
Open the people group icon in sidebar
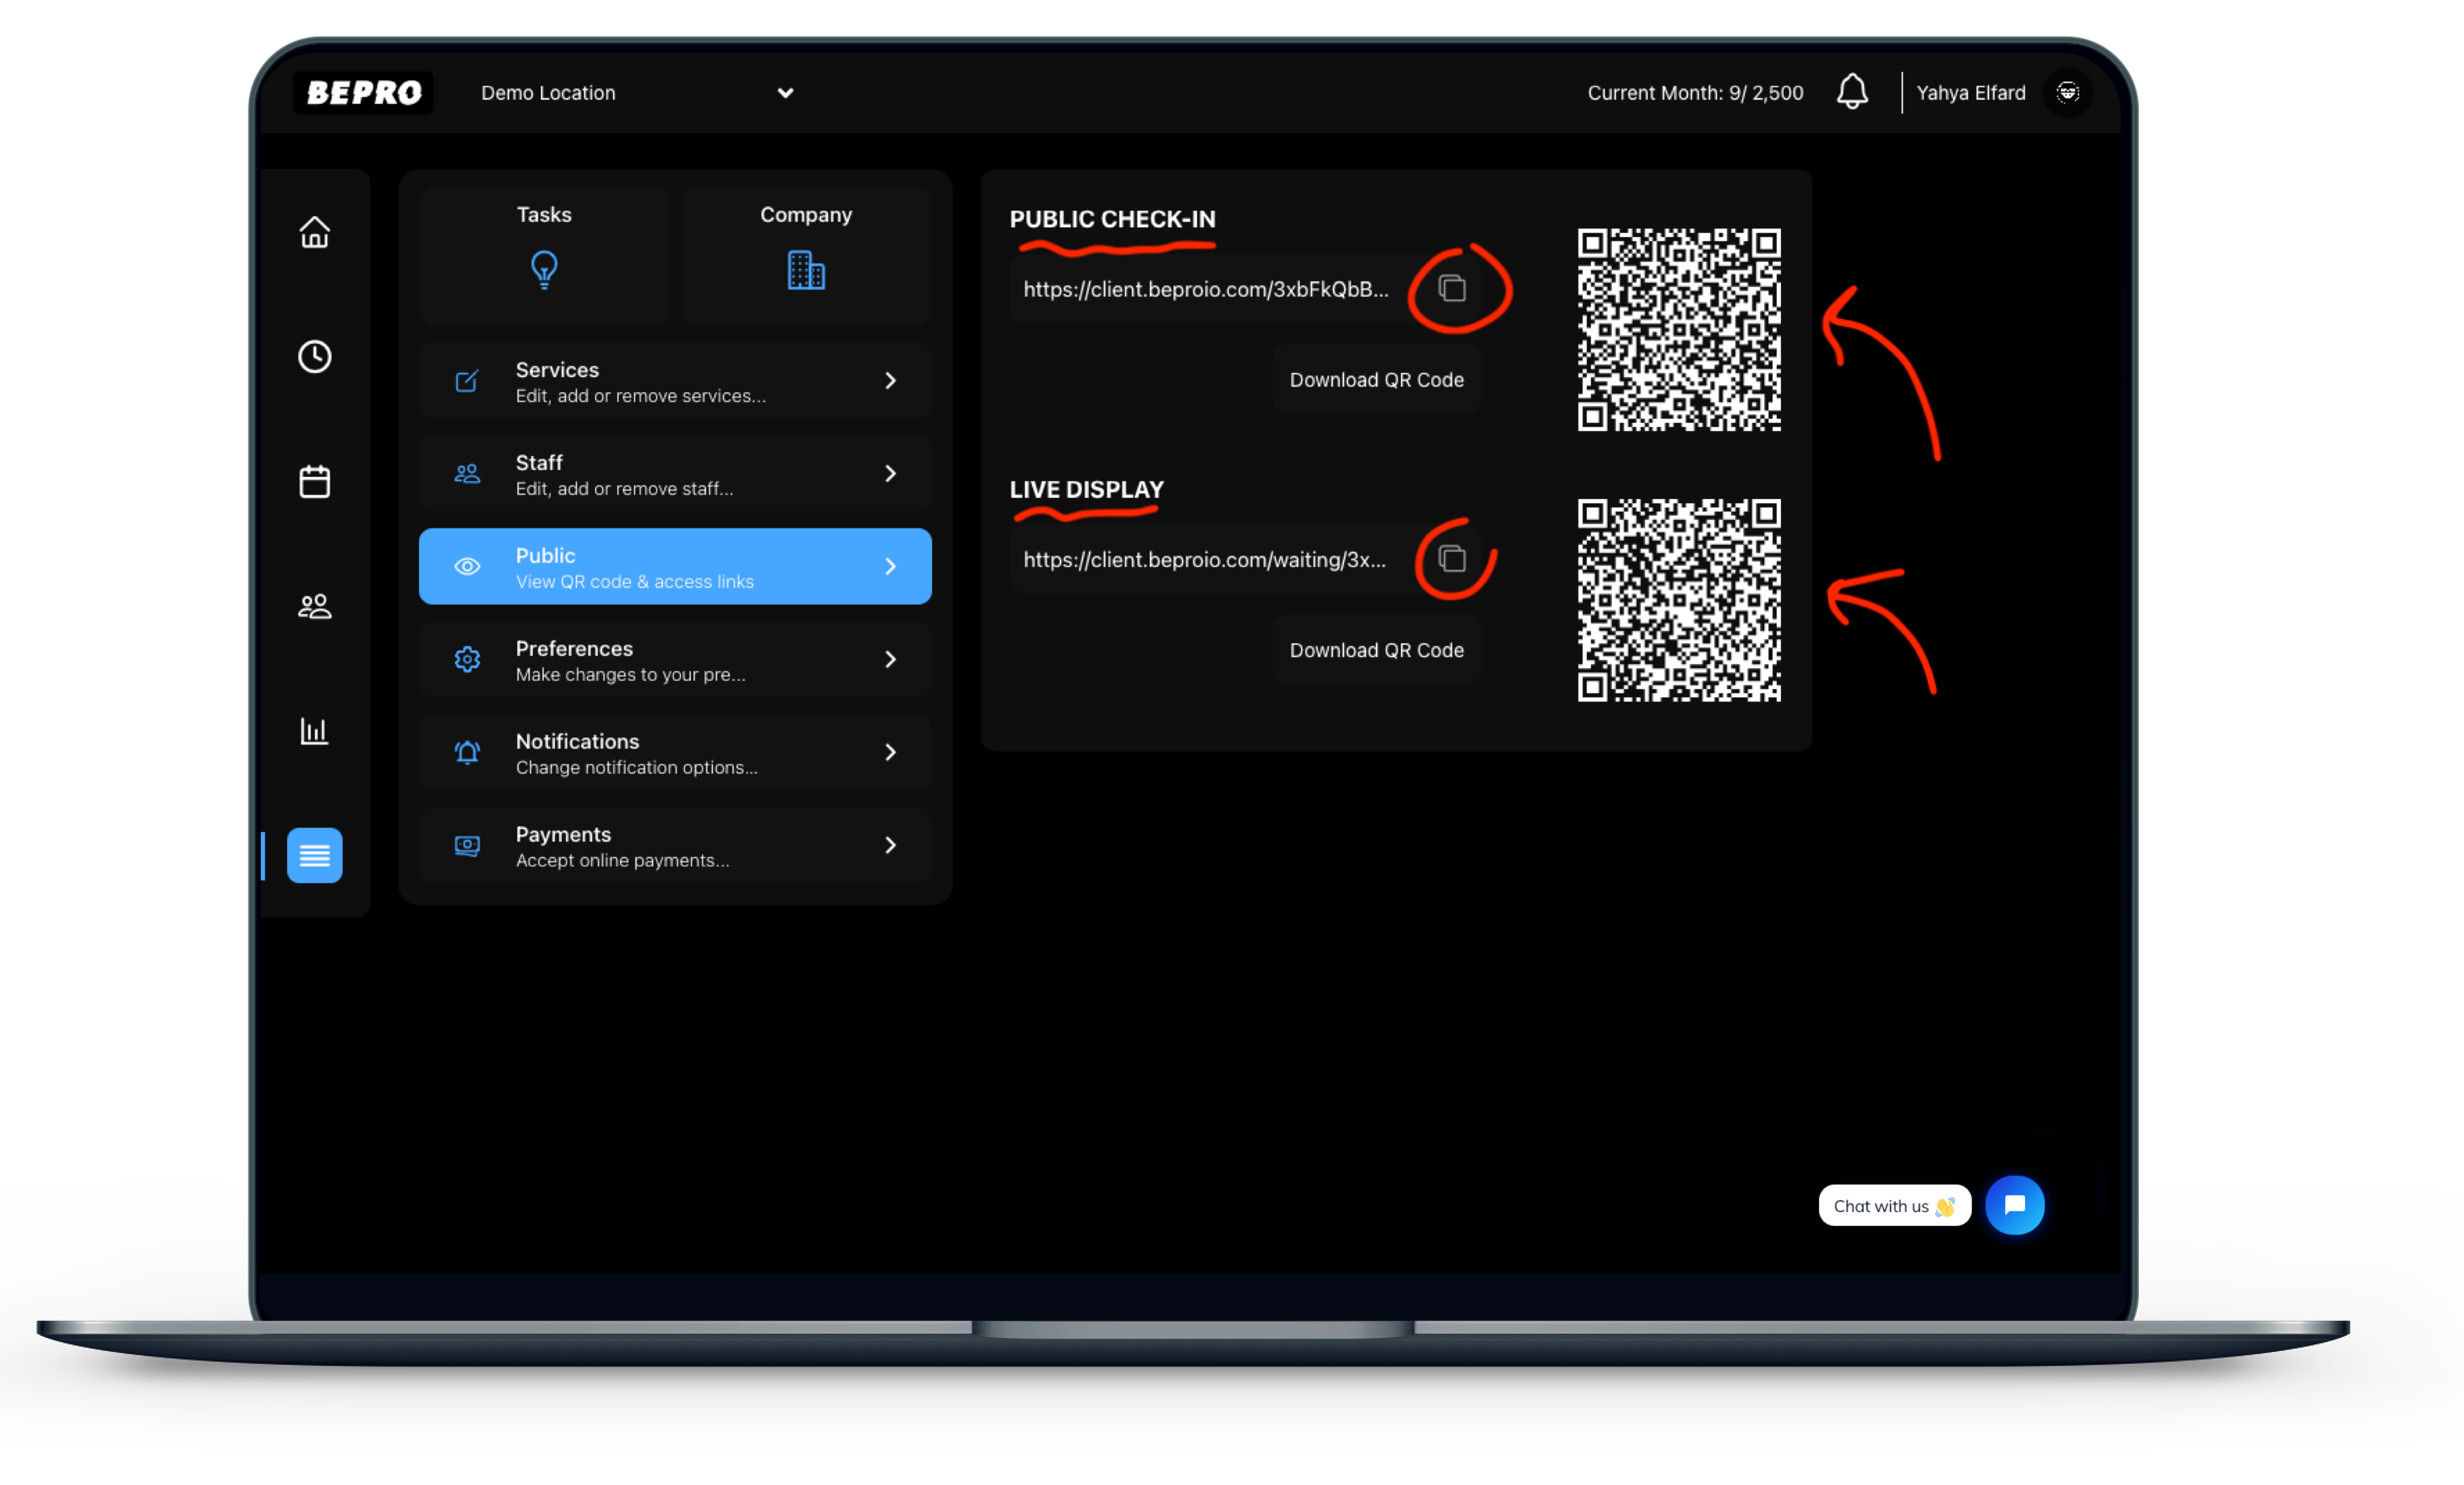pyautogui.click(x=315, y=606)
